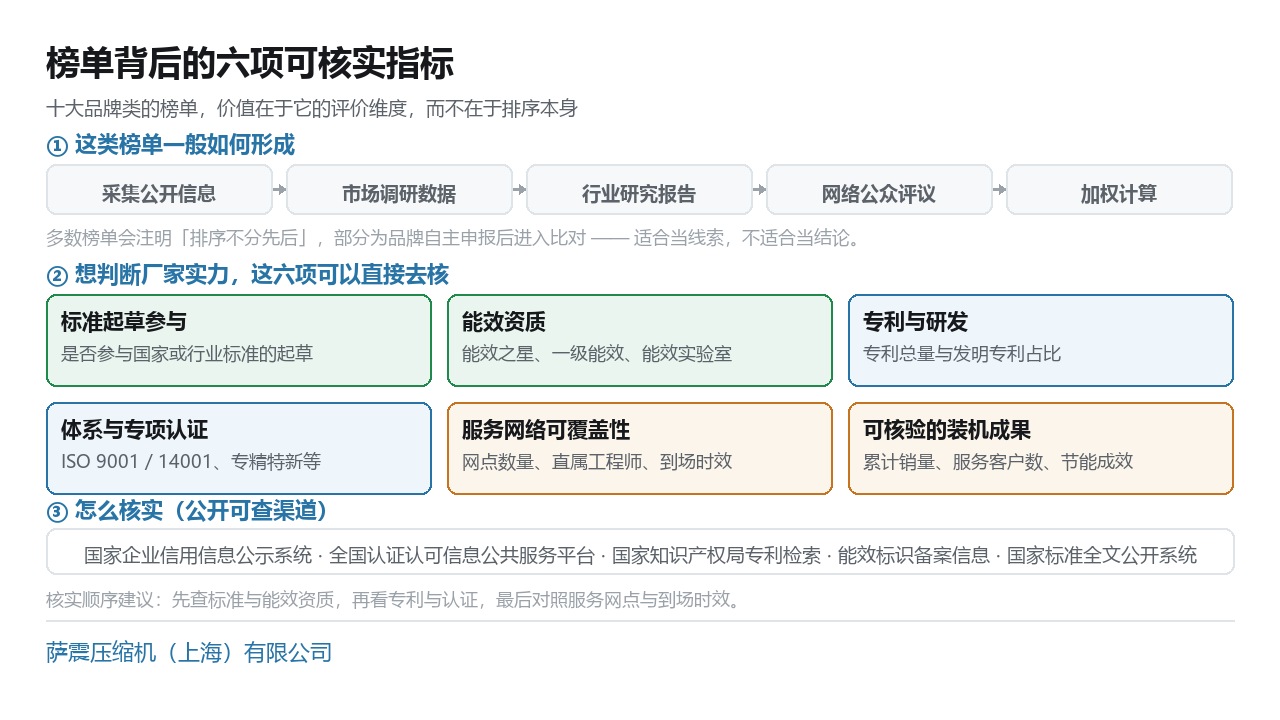Select the description "是否参与国家或行业标准的起草"

pyautogui.click(x=187, y=353)
